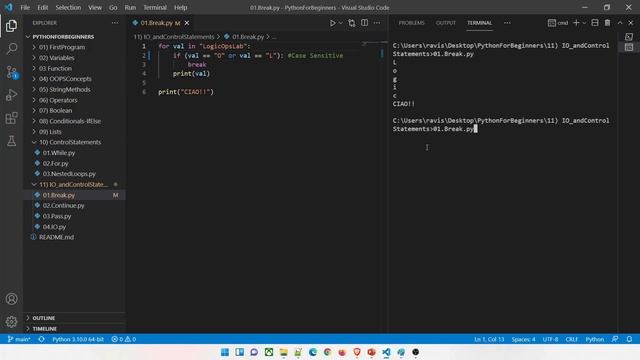Collapse the 11) IO_andControlStatements folder

[74, 184]
